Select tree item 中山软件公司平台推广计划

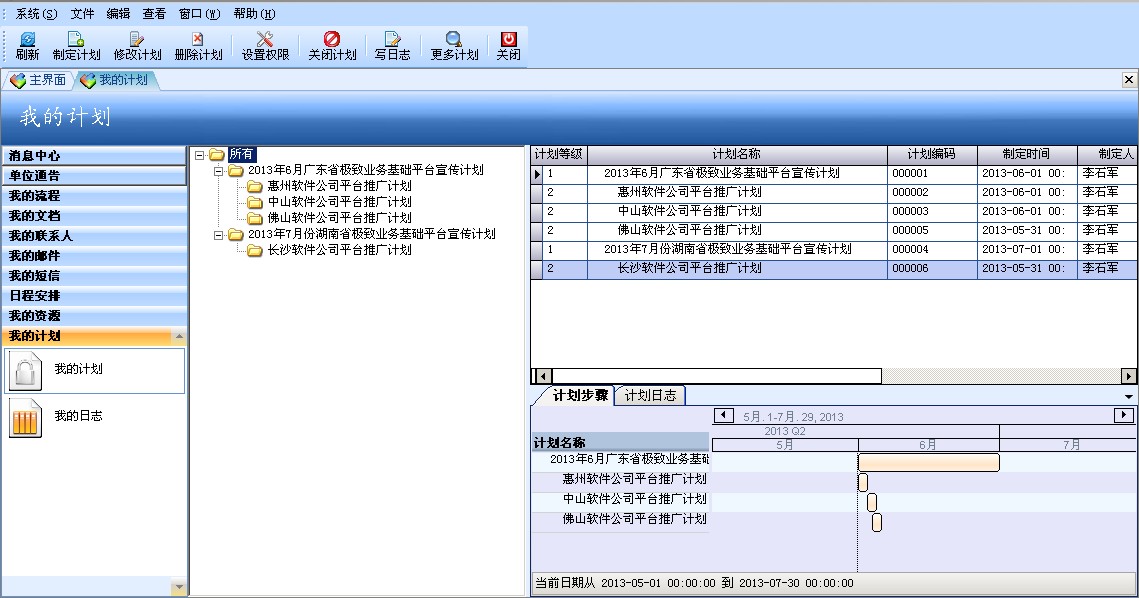[340, 202]
